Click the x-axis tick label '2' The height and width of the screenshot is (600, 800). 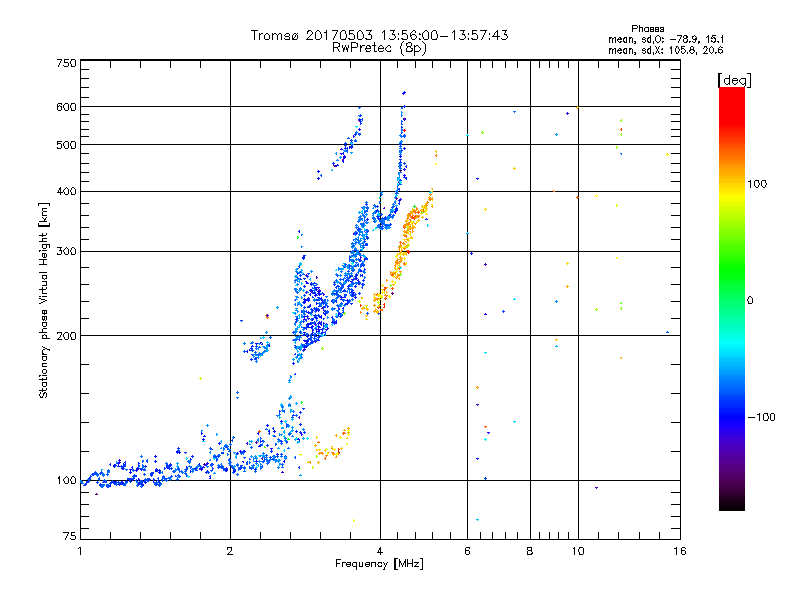coord(230,551)
